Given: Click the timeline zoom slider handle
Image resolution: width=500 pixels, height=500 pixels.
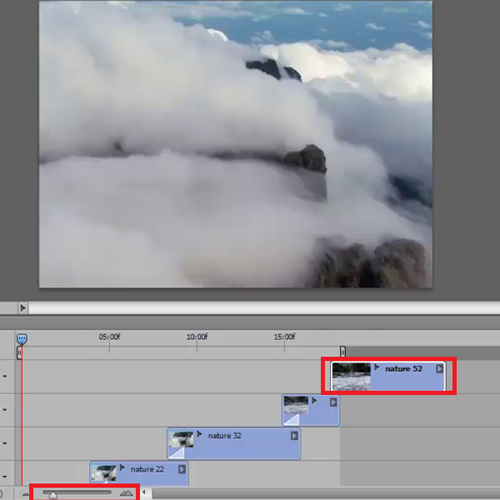Looking at the screenshot, I should click(x=53, y=496).
